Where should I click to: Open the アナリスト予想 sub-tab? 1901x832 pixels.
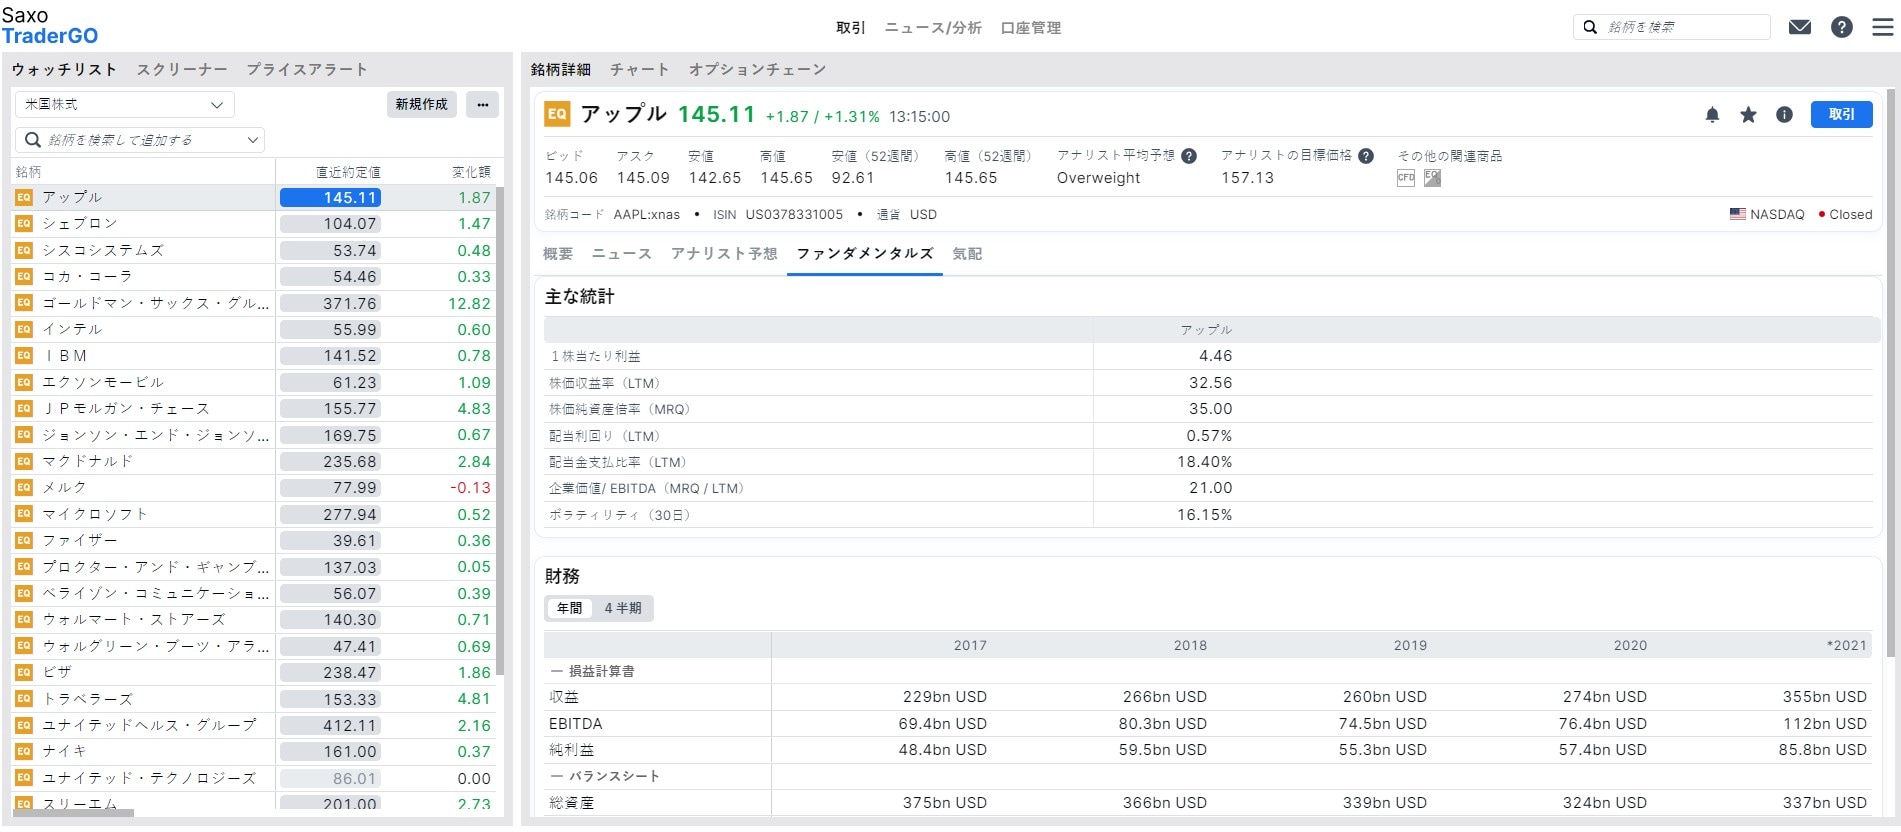724,254
